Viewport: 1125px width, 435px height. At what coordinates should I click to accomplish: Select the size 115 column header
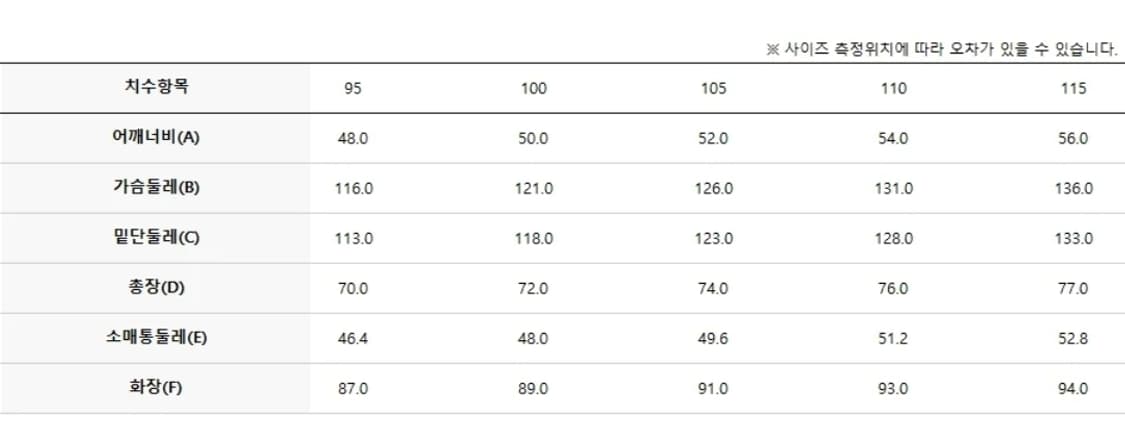tap(1073, 88)
